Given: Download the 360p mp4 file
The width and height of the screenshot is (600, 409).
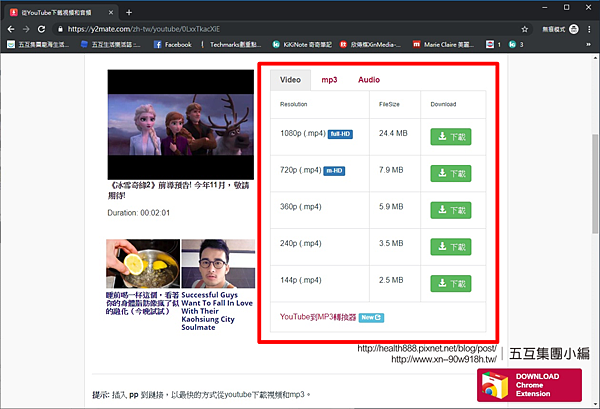Looking at the screenshot, I should click(x=451, y=210).
